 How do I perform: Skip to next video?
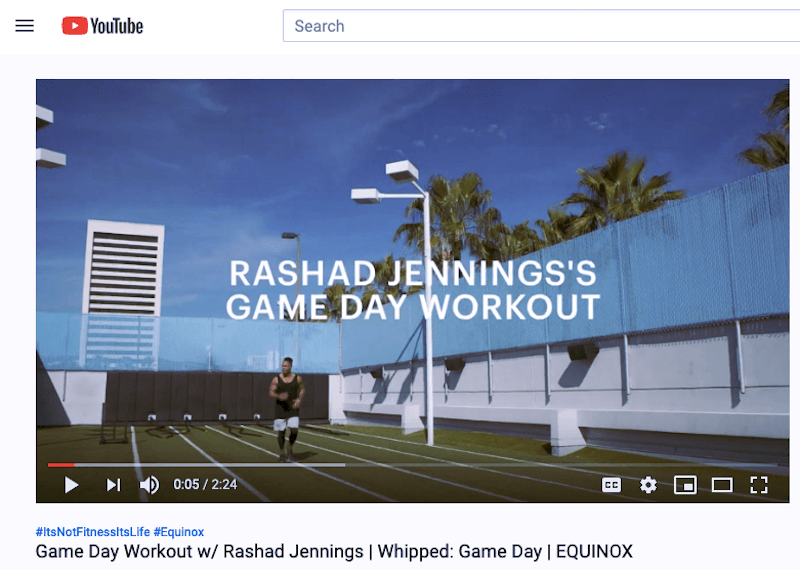pos(113,485)
